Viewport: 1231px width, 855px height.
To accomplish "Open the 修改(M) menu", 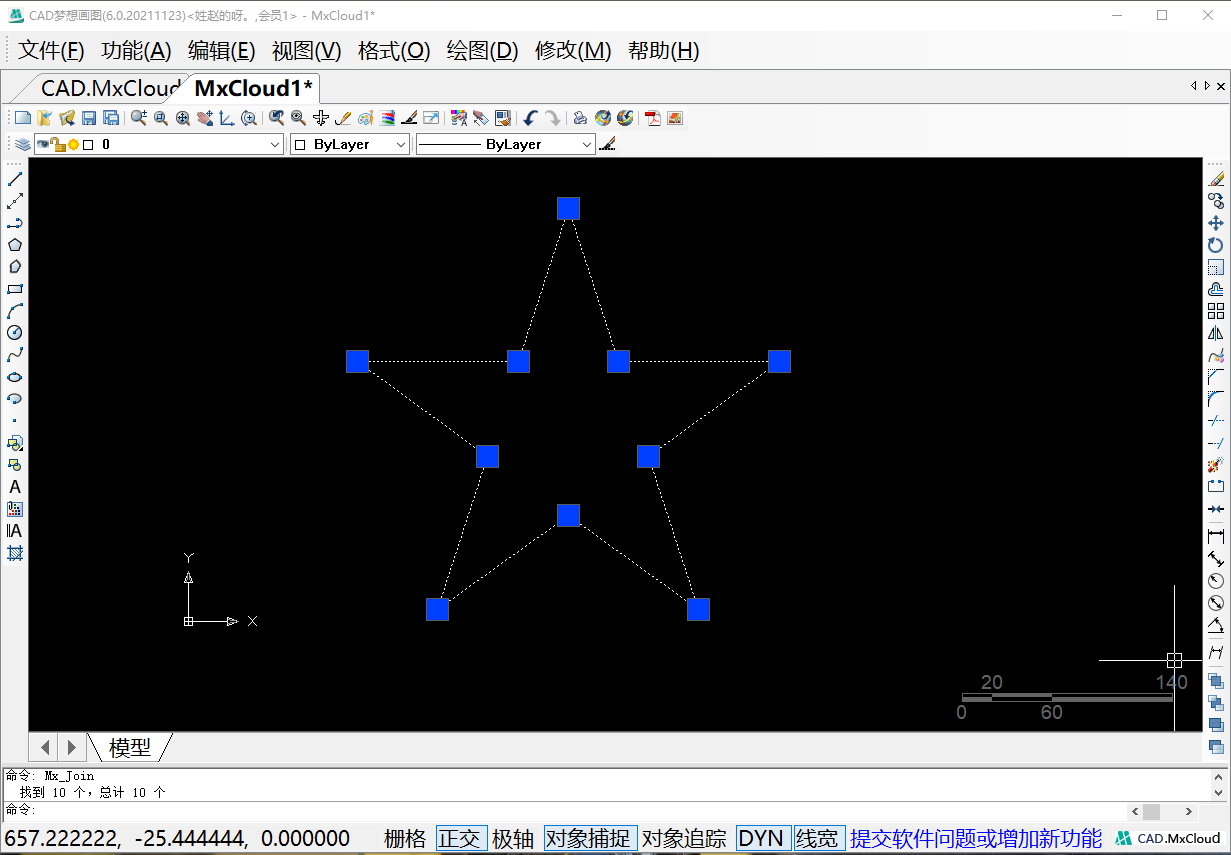I will coord(573,51).
